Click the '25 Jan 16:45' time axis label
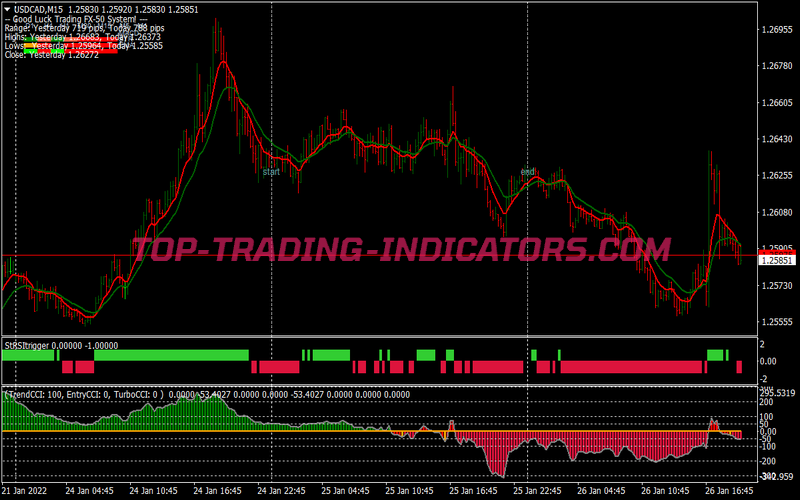The image size is (800, 500). [x=473, y=491]
